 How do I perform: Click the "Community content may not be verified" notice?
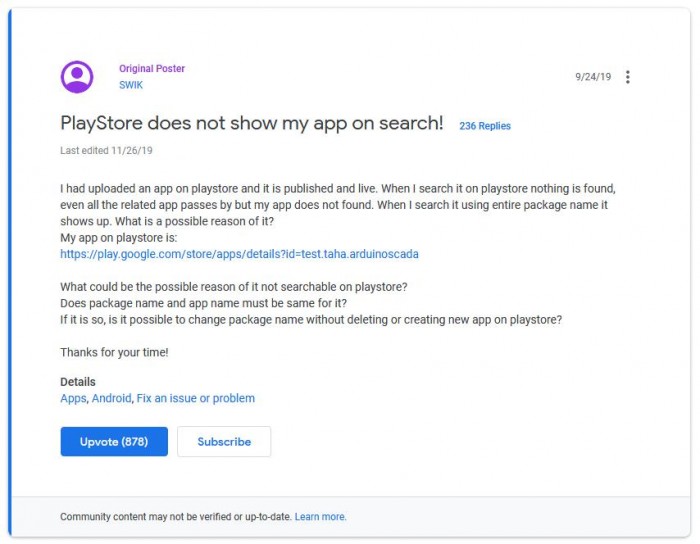click(176, 517)
